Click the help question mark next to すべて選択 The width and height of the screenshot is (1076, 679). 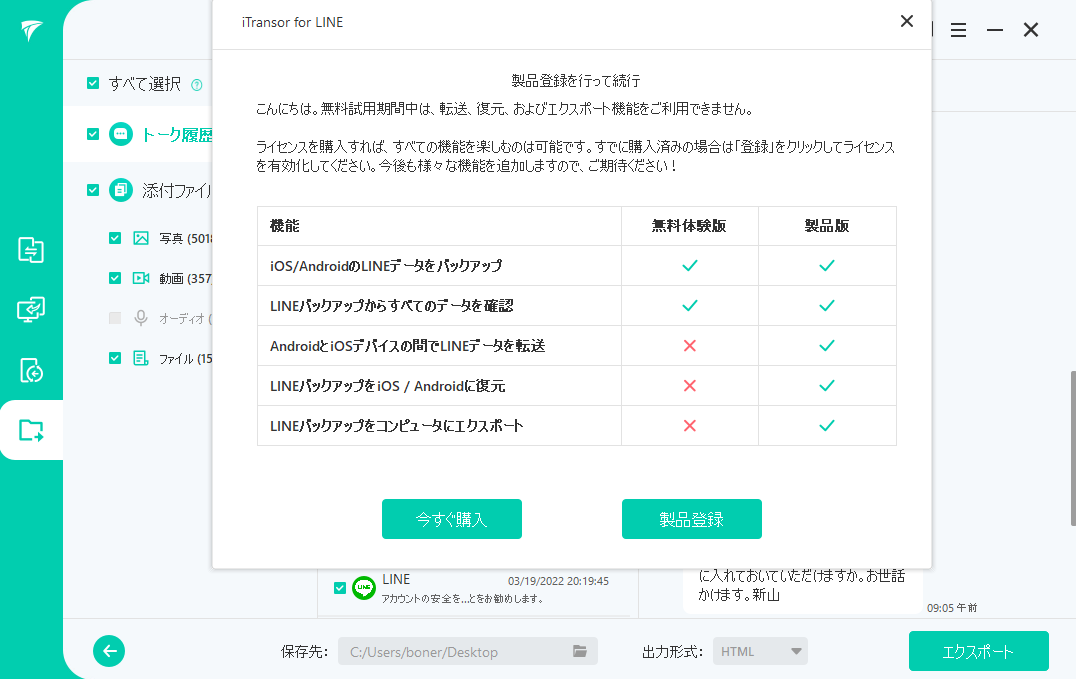tap(197, 84)
